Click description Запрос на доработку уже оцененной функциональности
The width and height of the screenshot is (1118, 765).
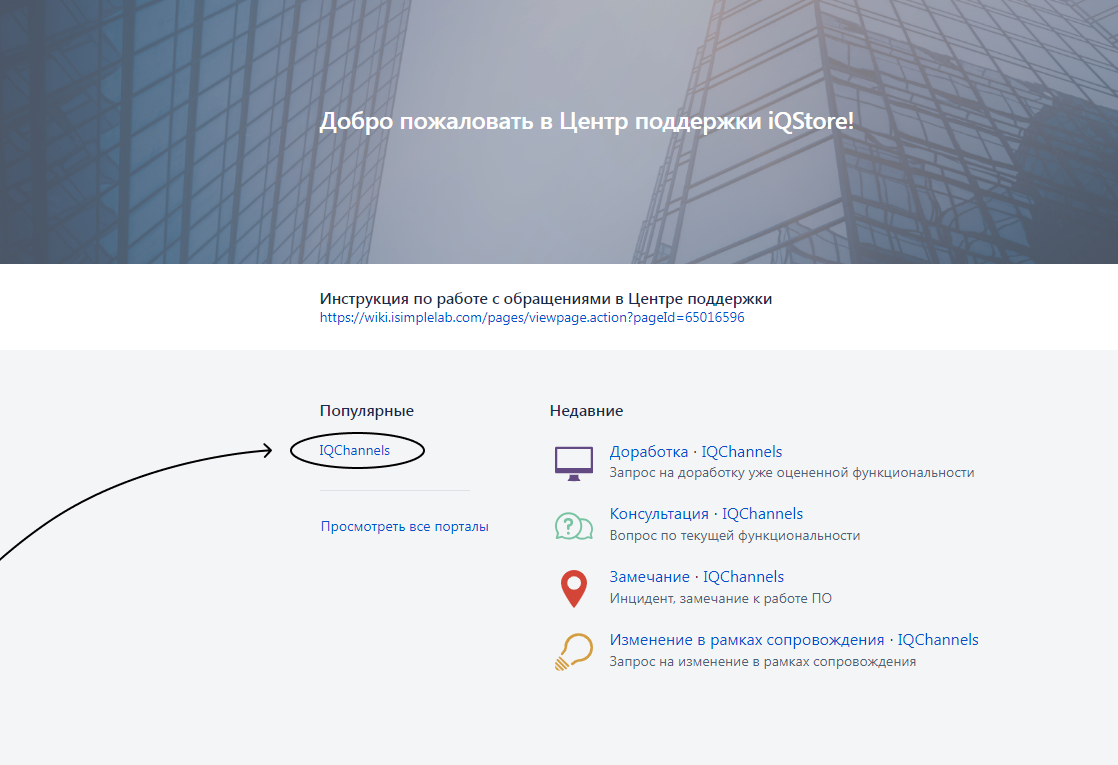click(x=791, y=473)
